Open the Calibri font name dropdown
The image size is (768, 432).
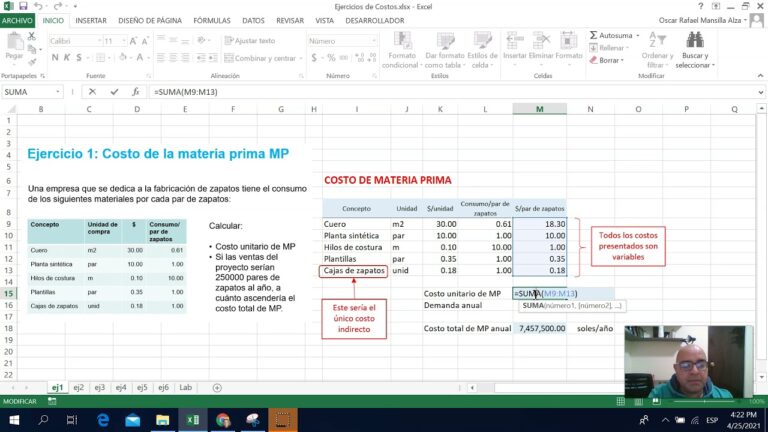99,41
